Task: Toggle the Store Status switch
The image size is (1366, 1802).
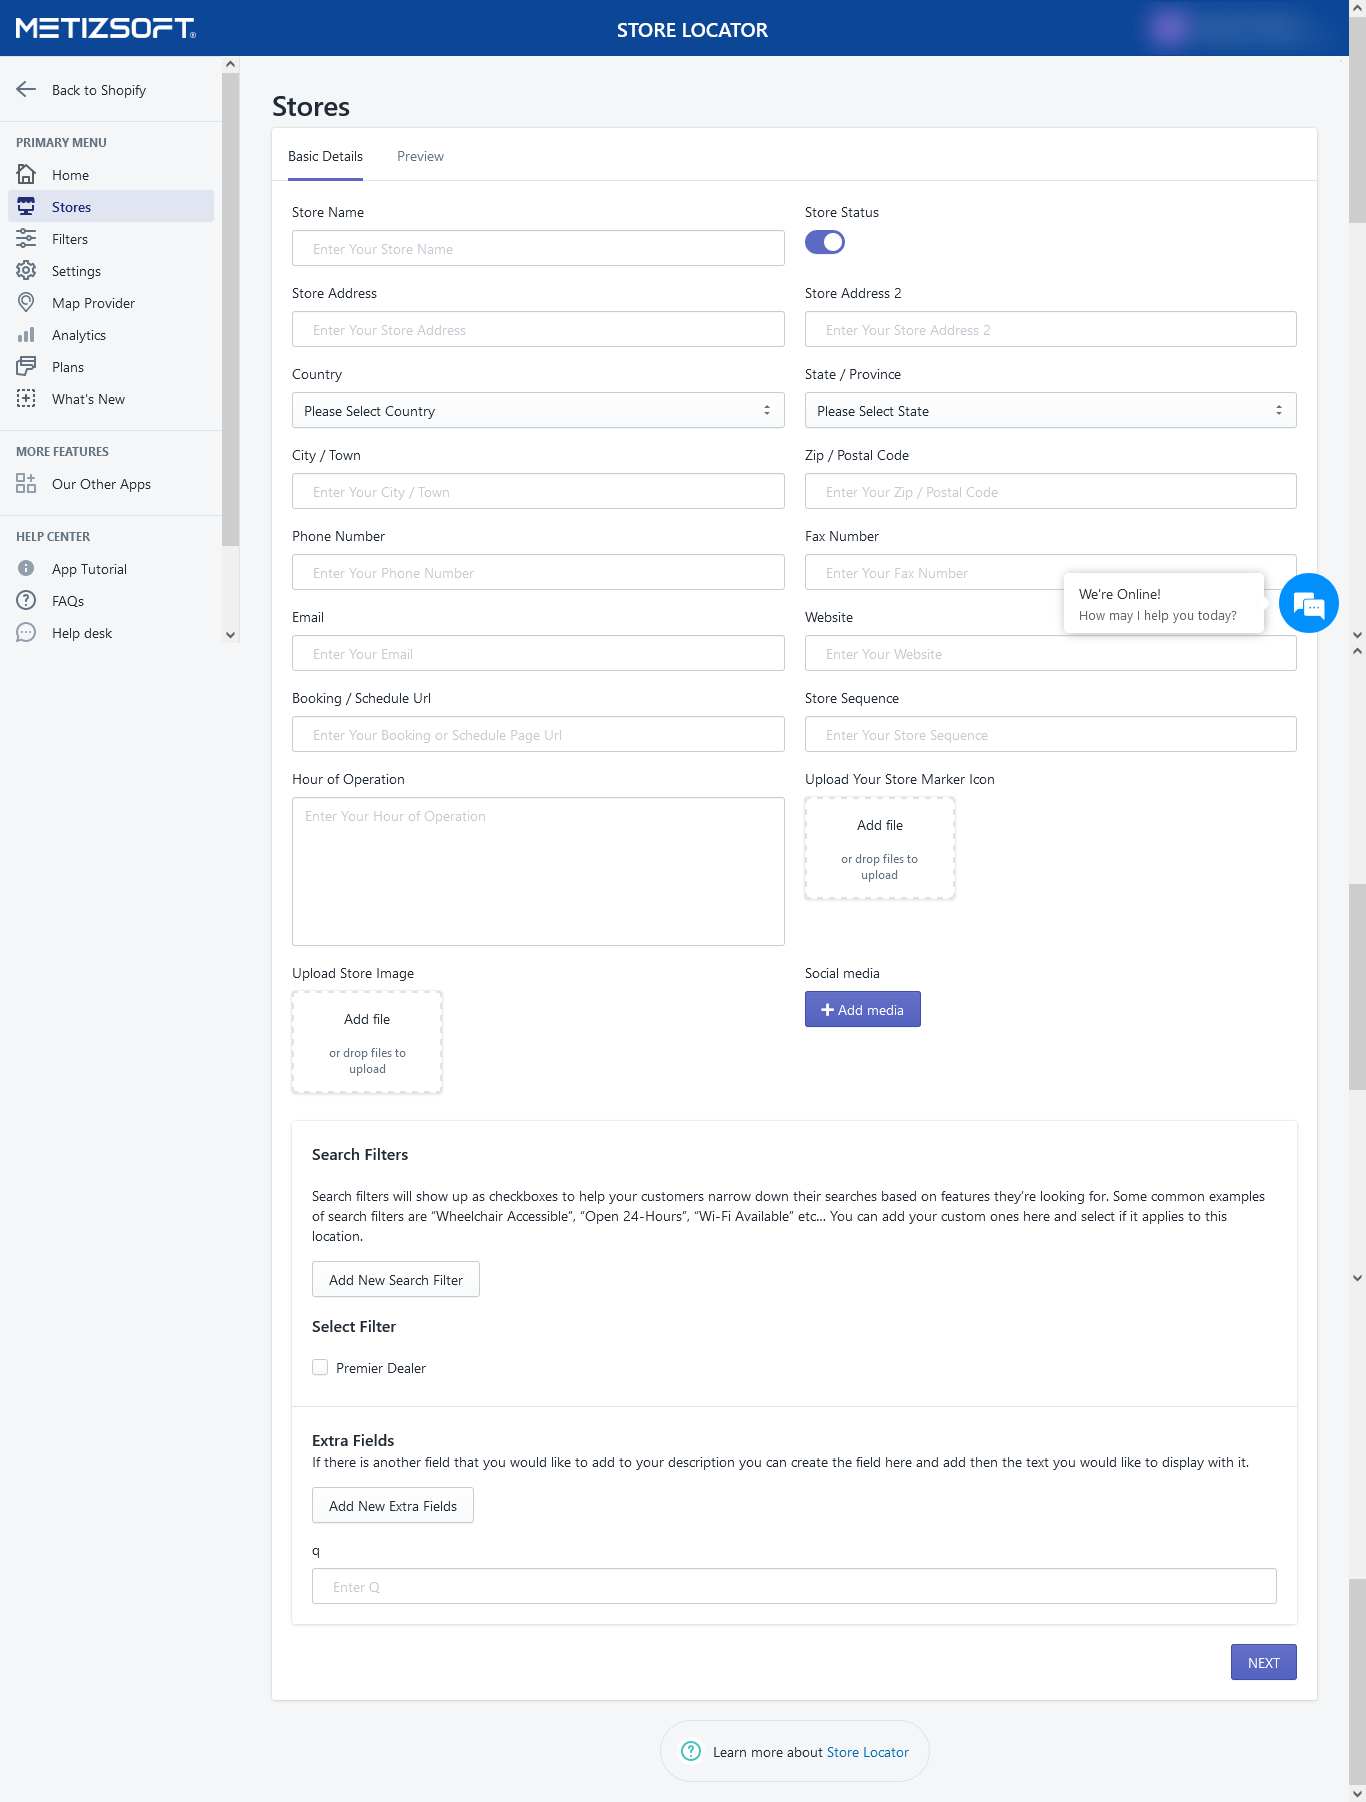Action: click(x=825, y=242)
